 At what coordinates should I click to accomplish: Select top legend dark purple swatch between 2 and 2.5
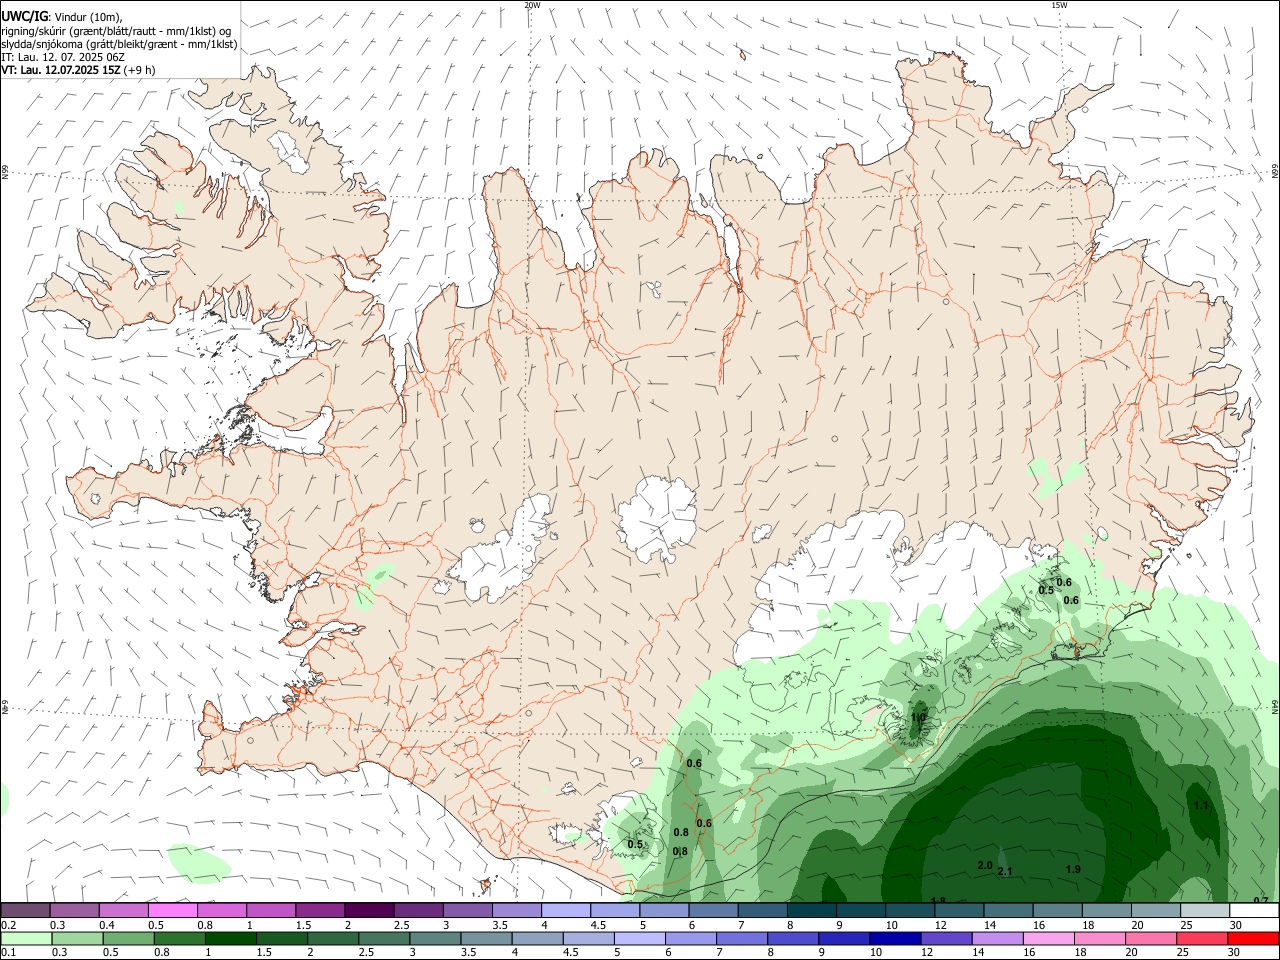369,910
